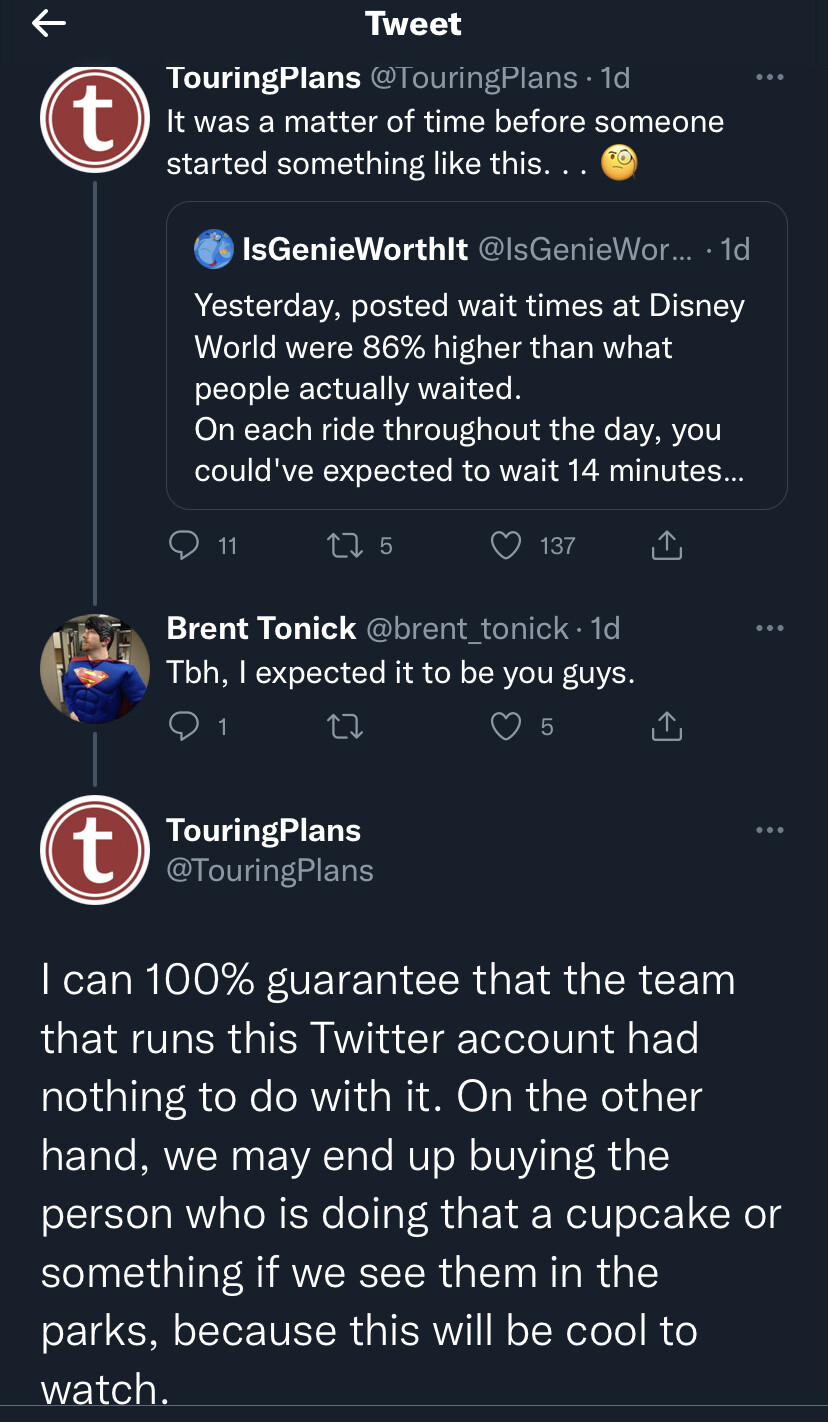The width and height of the screenshot is (828, 1422).
Task: Open the reply icon under TouringPlans' quote tweet
Action: click(x=184, y=545)
